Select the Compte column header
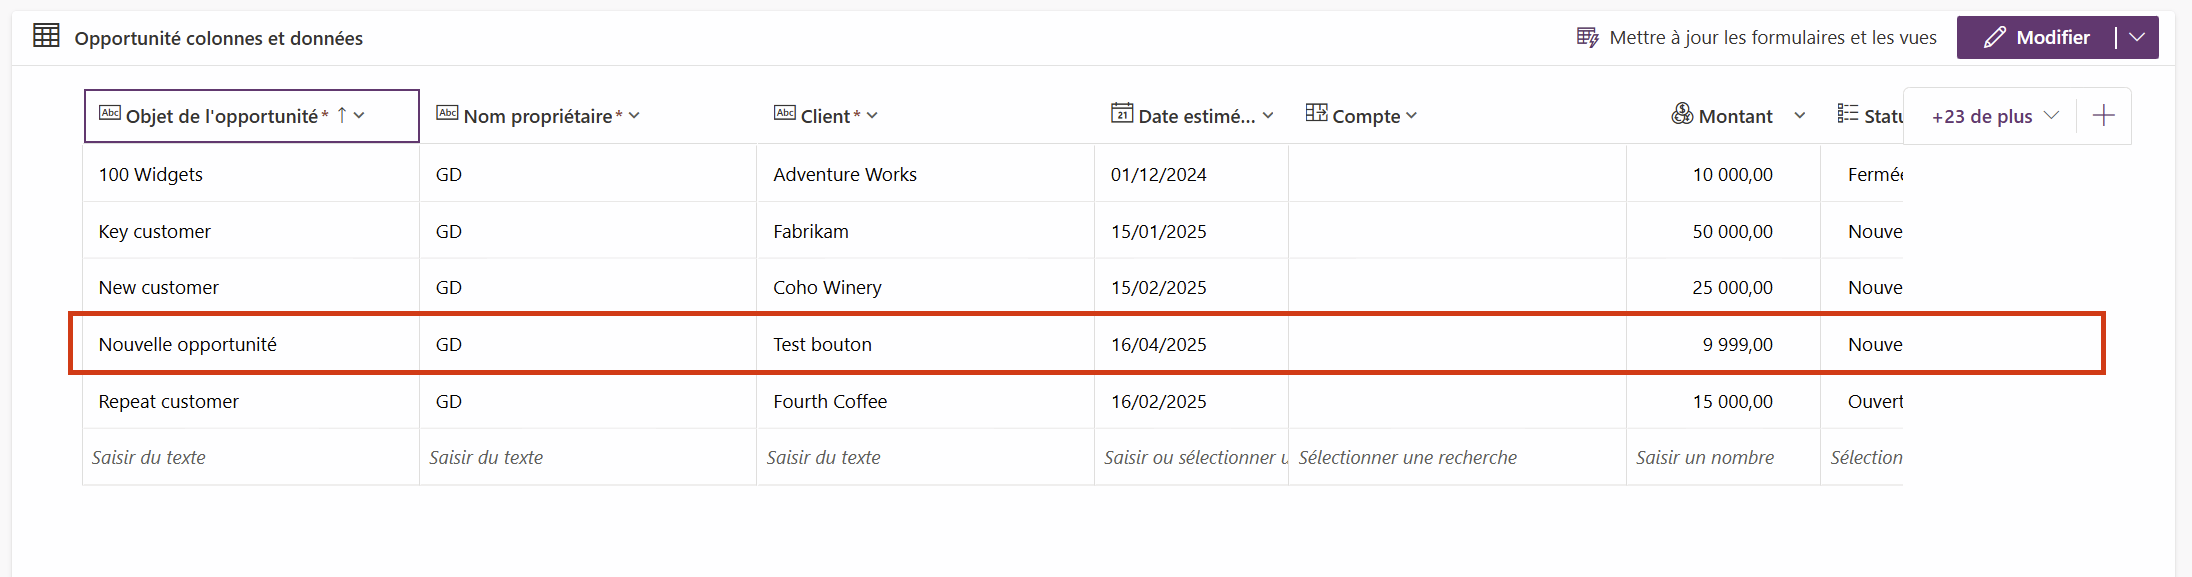Image resolution: width=2192 pixels, height=577 pixels. click(1366, 116)
